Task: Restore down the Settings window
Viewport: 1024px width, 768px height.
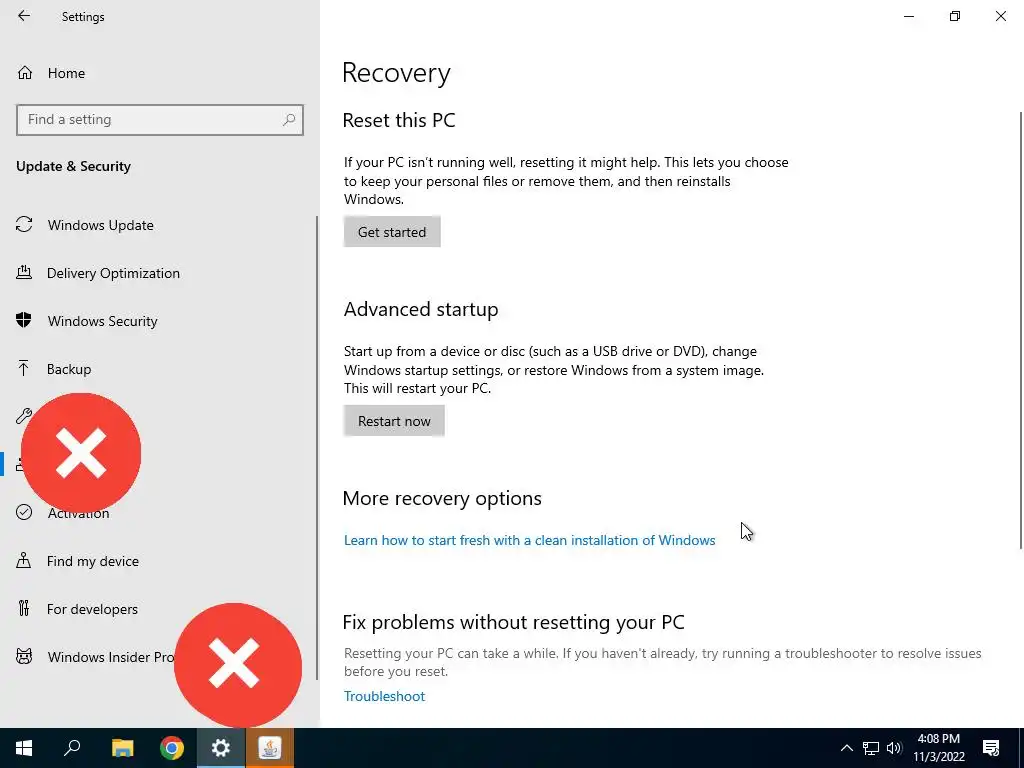Action: click(955, 16)
